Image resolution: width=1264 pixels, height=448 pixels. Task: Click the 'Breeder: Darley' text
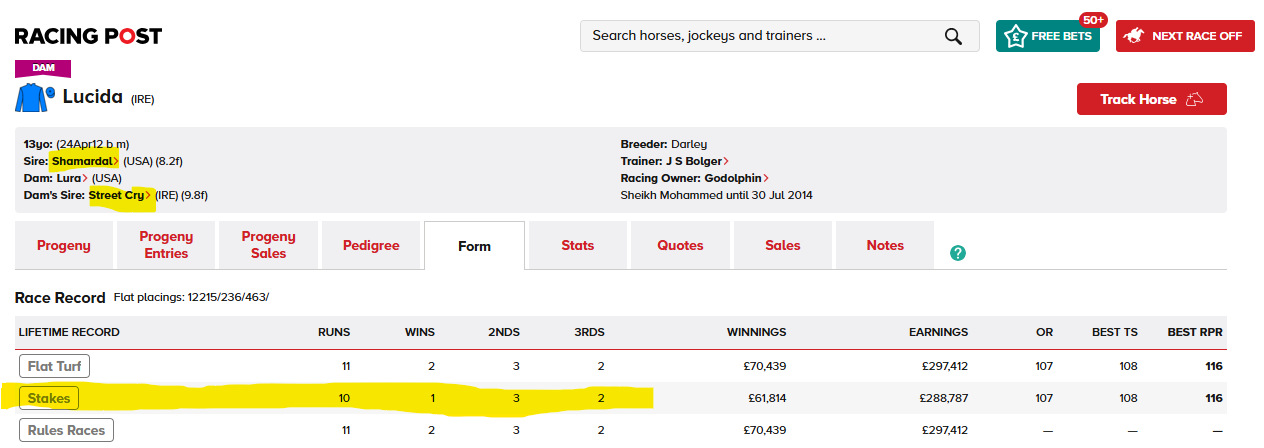[x=664, y=144]
